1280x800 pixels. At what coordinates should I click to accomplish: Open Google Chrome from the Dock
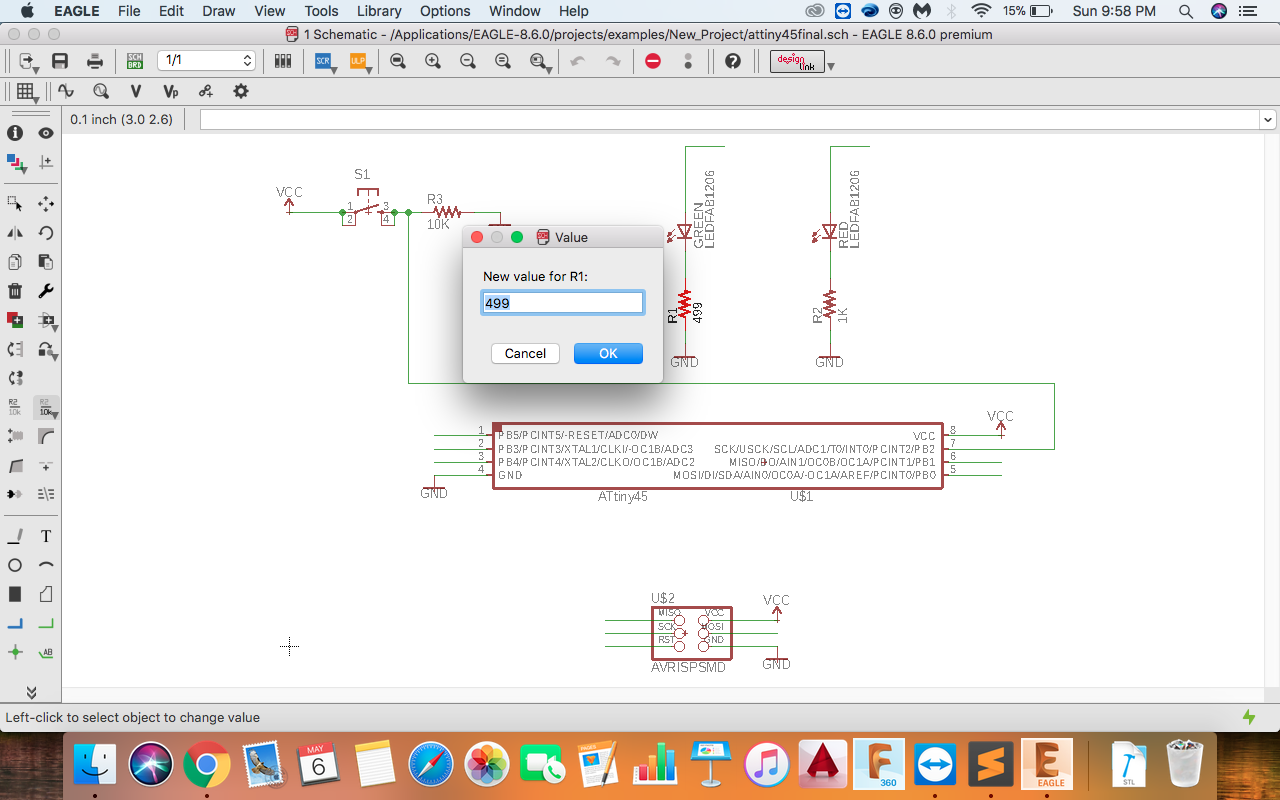pos(206,766)
